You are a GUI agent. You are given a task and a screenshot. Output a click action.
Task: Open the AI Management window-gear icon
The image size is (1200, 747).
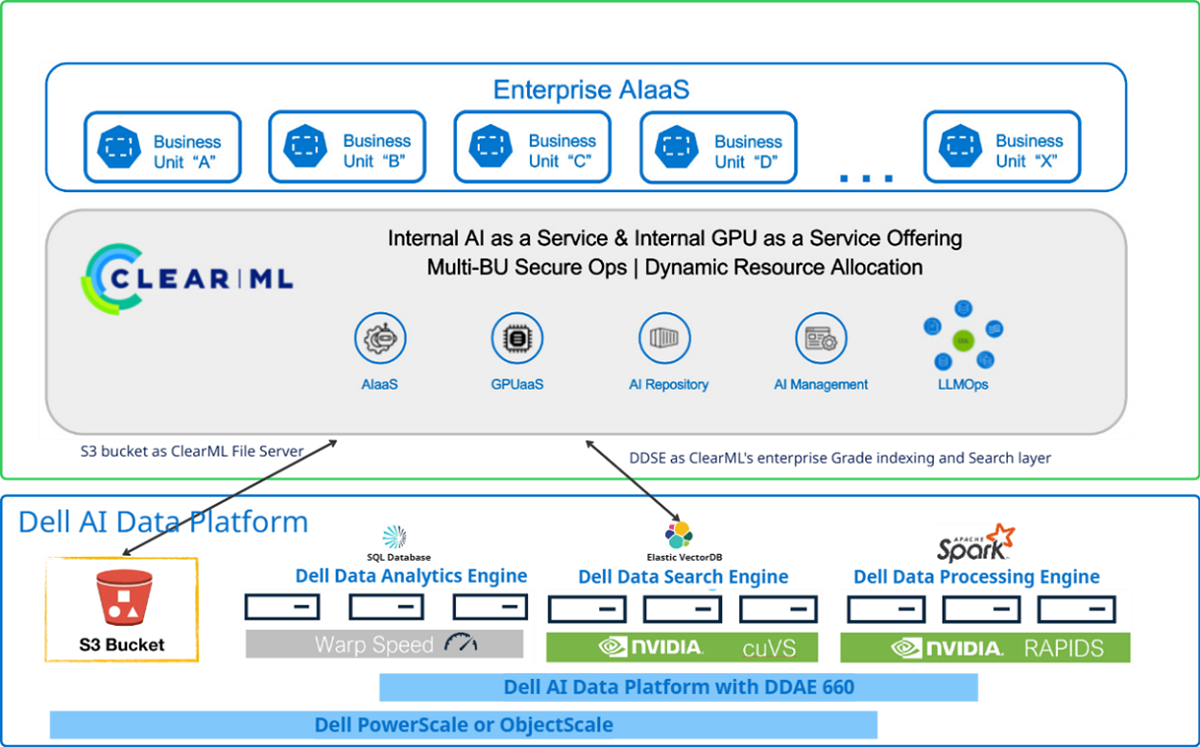coord(821,339)
